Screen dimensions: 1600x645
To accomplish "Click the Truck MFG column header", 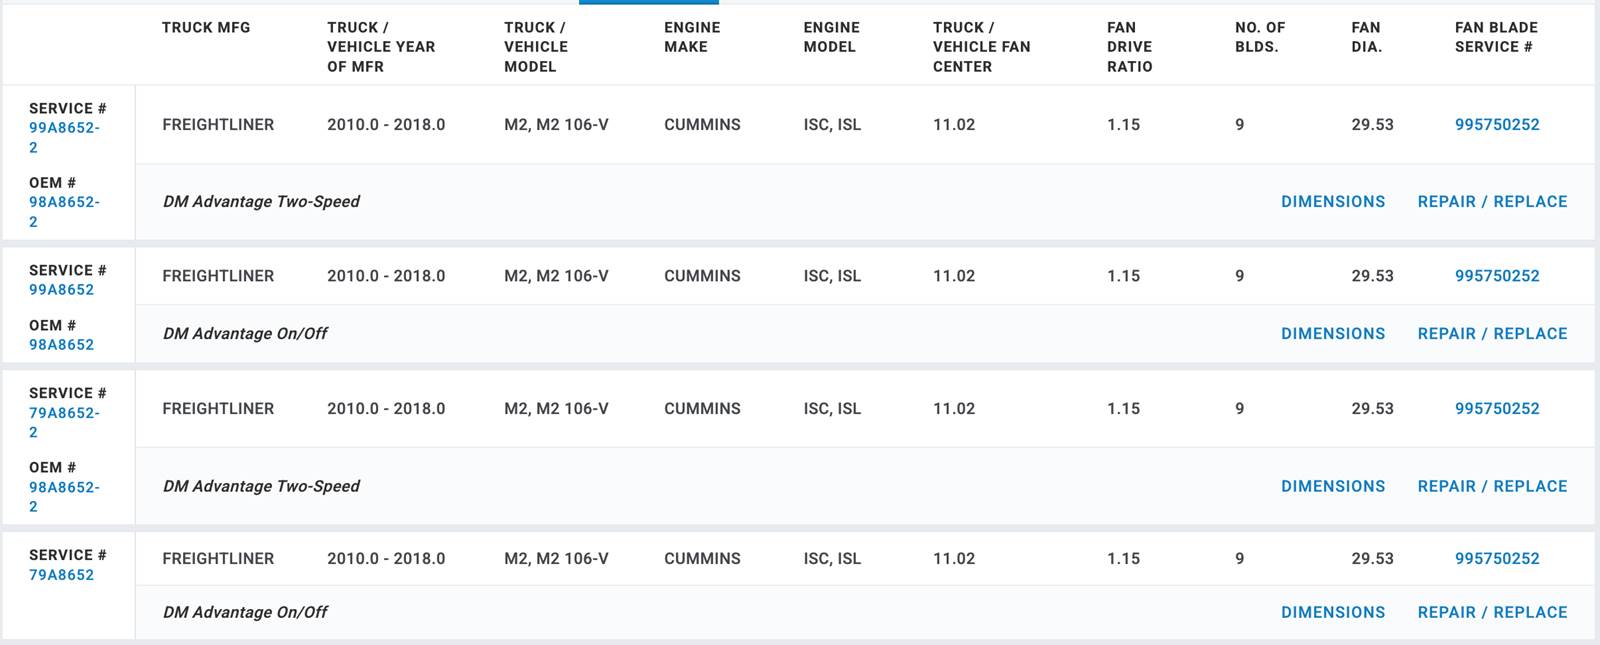I will point(206,28).
